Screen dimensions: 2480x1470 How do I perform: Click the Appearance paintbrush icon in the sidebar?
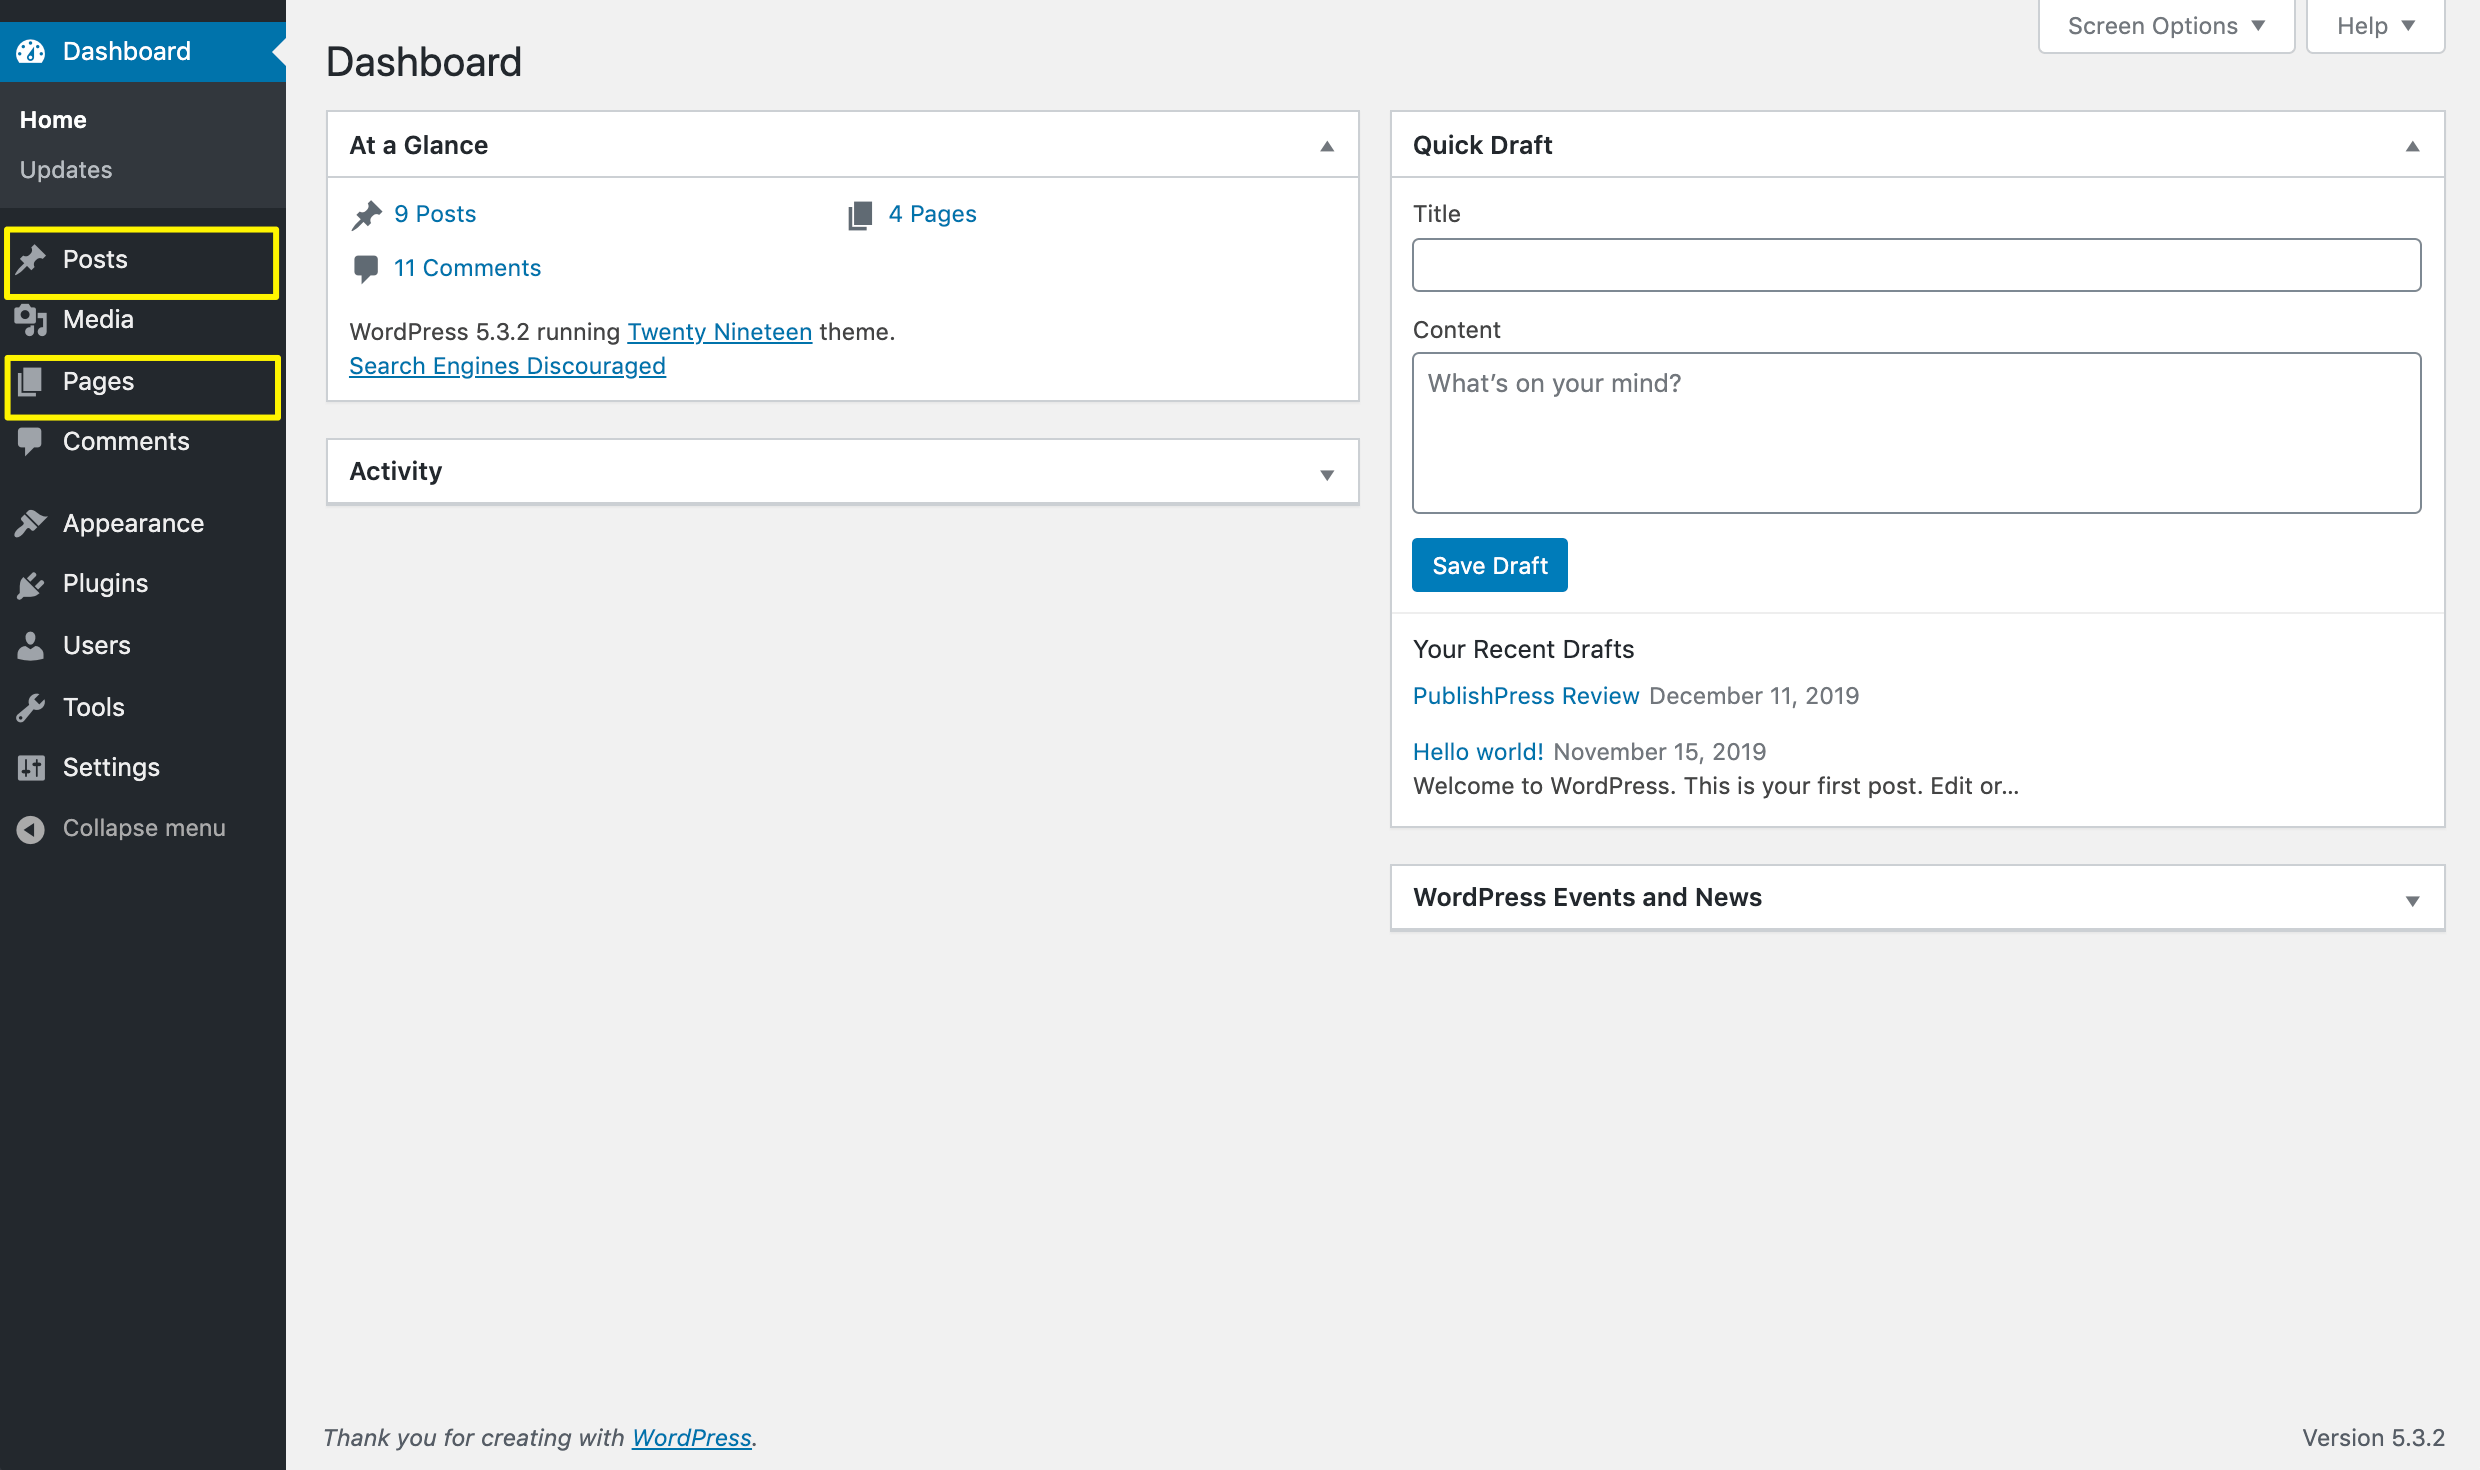31,523
